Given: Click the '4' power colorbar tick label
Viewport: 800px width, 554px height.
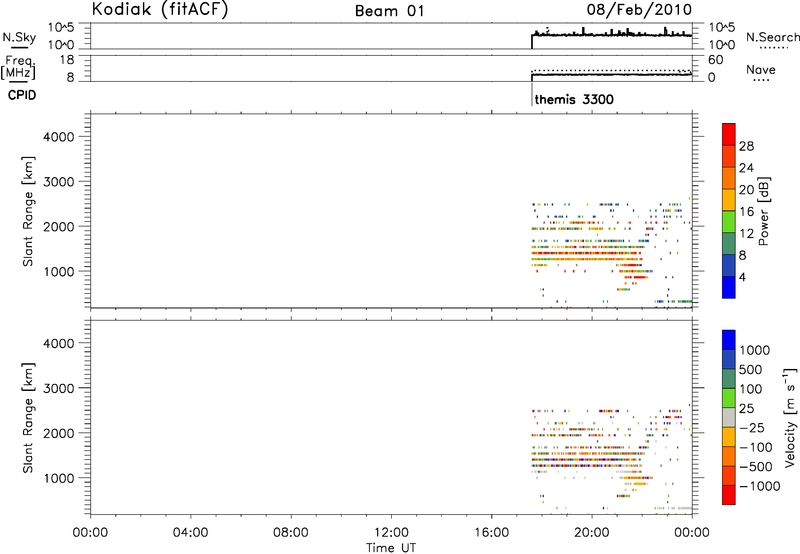Looking at the screenshot, I should [x=742, y=277].
